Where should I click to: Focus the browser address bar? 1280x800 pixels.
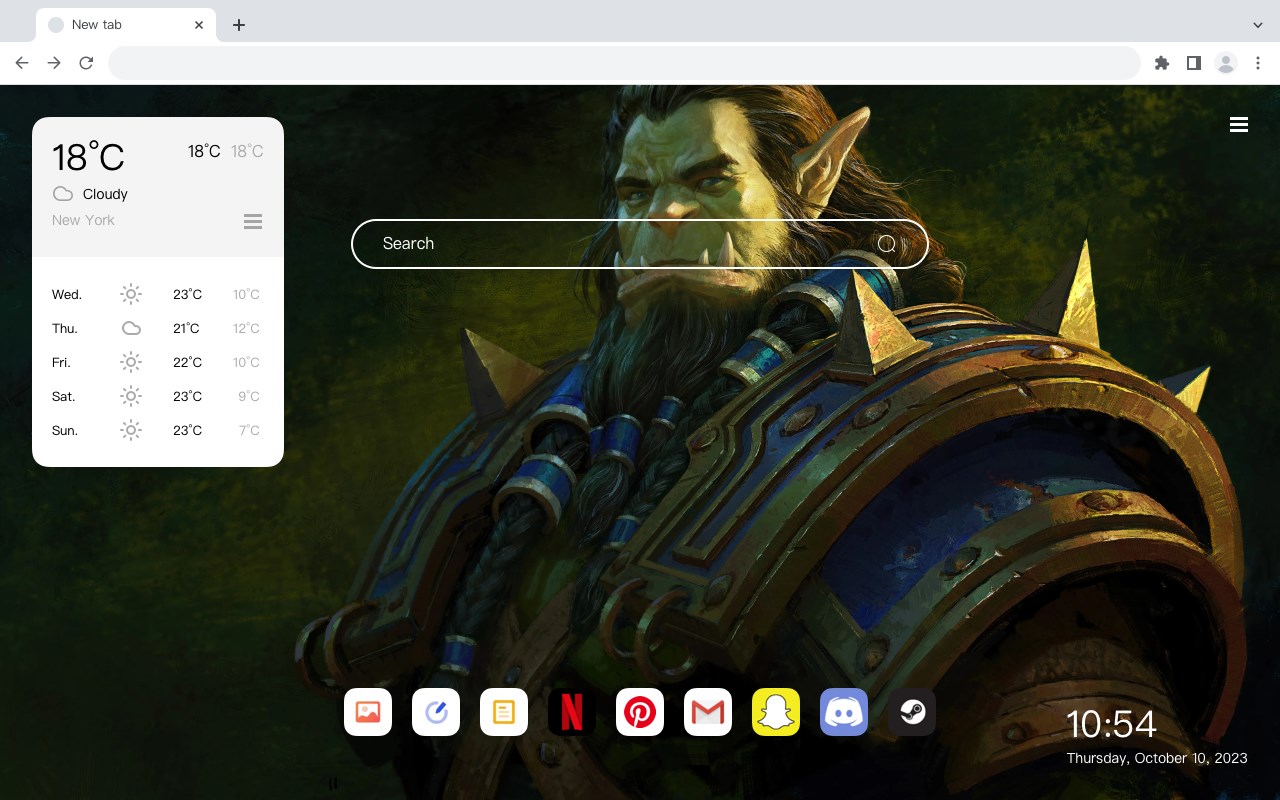tap(624, 63)
